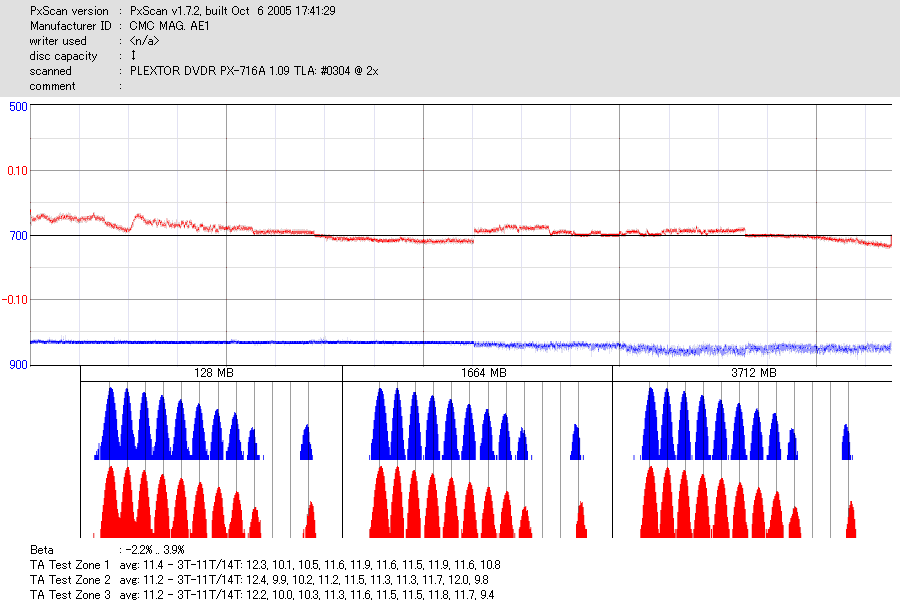Screen dimensions: 900x607
Task: Click the 'disc capacity' label
Action: tap(63, 56)
